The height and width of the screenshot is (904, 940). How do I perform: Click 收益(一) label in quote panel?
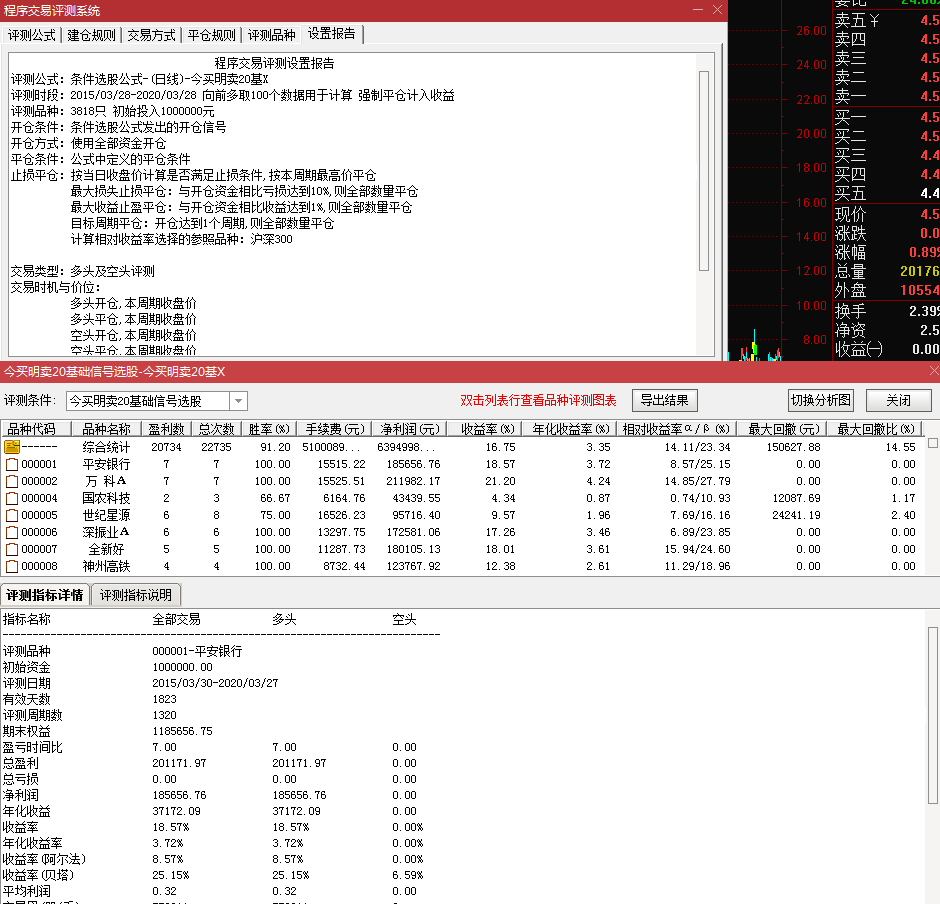click(x=858, y=349)
